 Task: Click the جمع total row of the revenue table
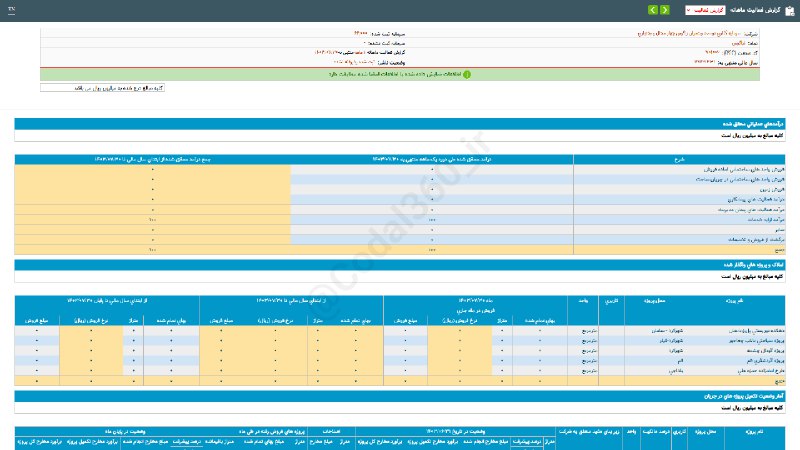click(x=399, y=249)
